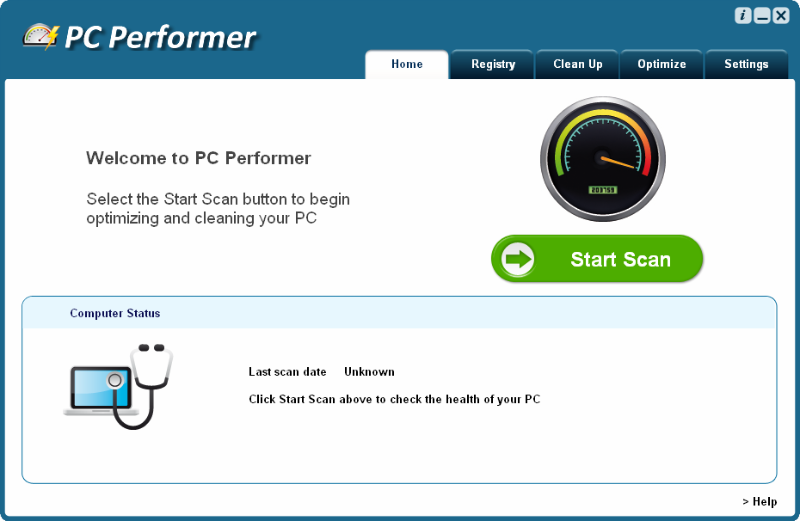Image resolution: width=800 pixels, height=521 pixels.
Task: Open the Registry tab
Action: click(x=493, y=64)
